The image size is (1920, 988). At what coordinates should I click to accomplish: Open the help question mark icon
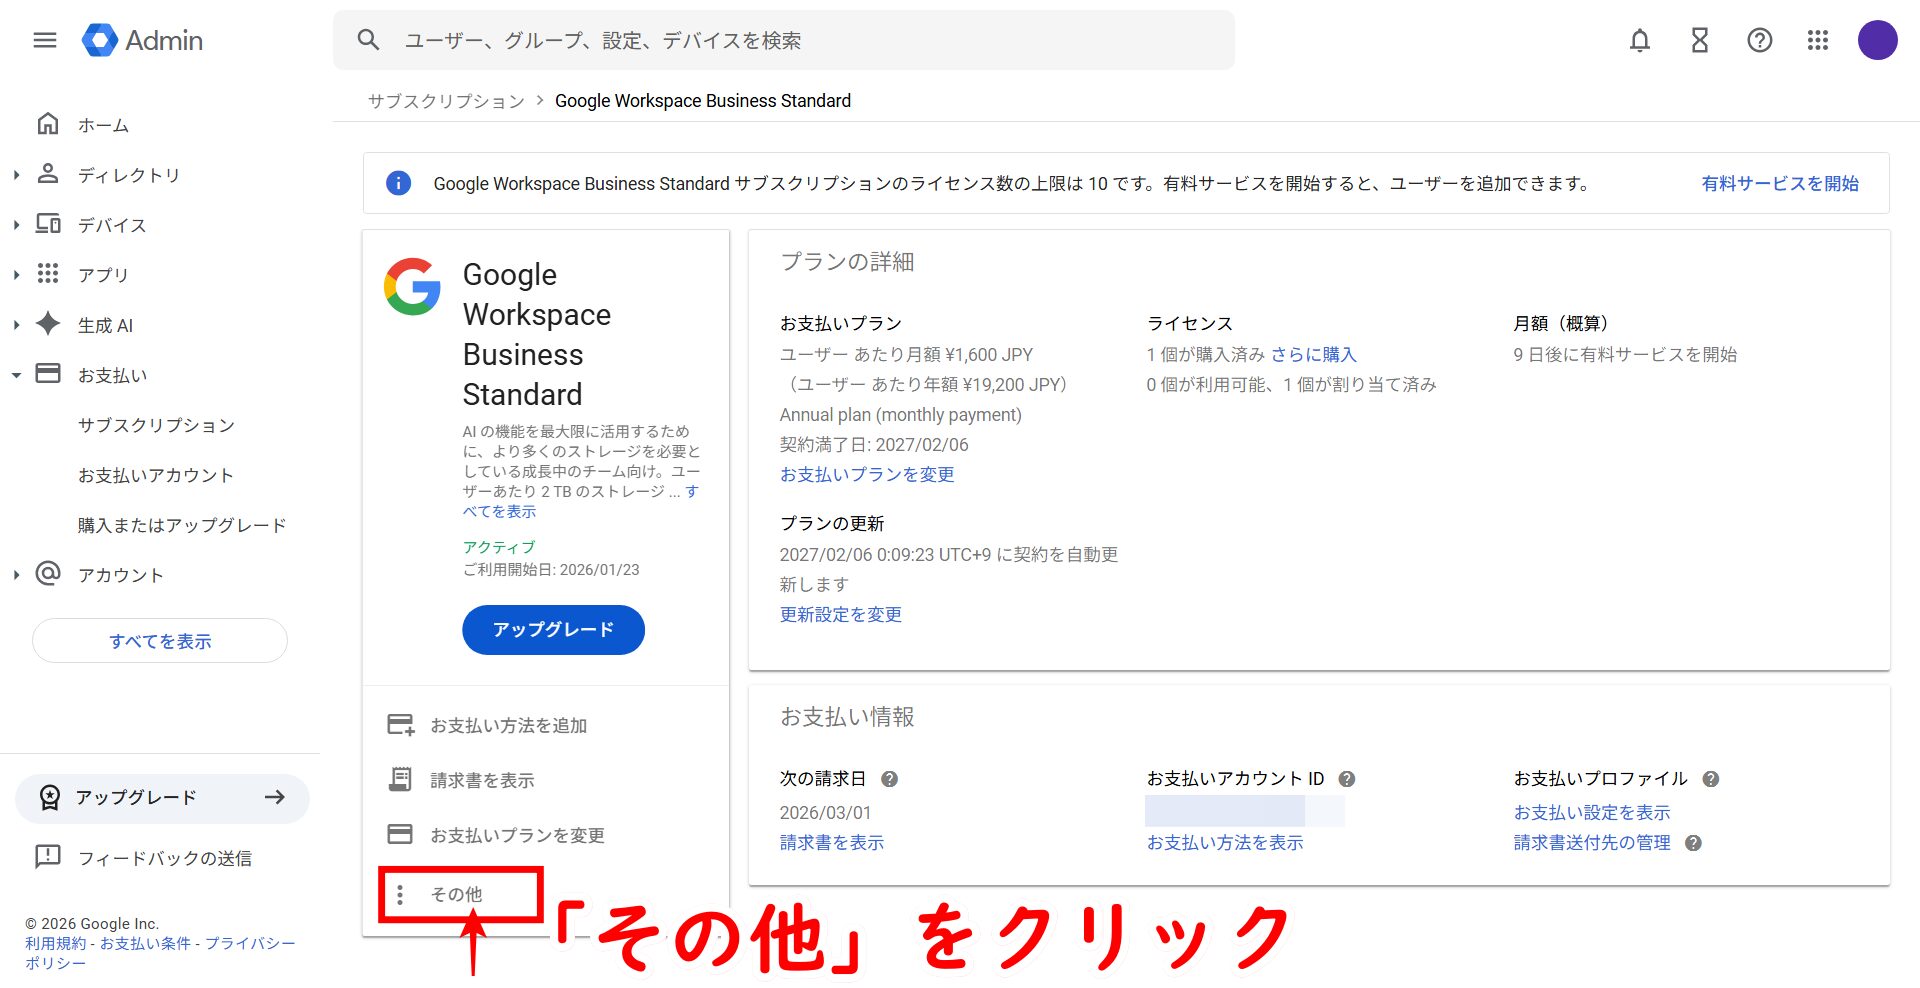pyautogui.click(x=1759, y=40)
